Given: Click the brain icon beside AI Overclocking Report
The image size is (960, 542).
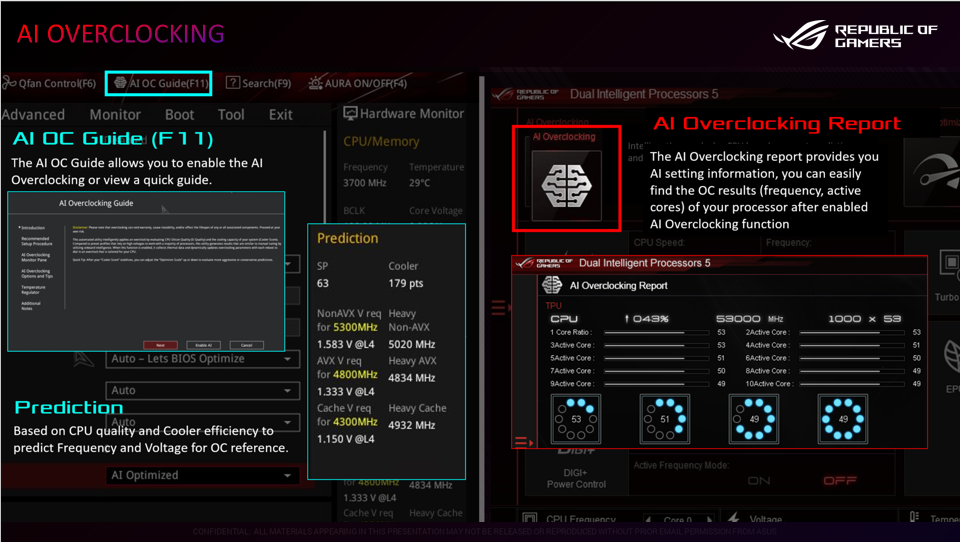Looking at the screenshot, I should tap(552, 285).
